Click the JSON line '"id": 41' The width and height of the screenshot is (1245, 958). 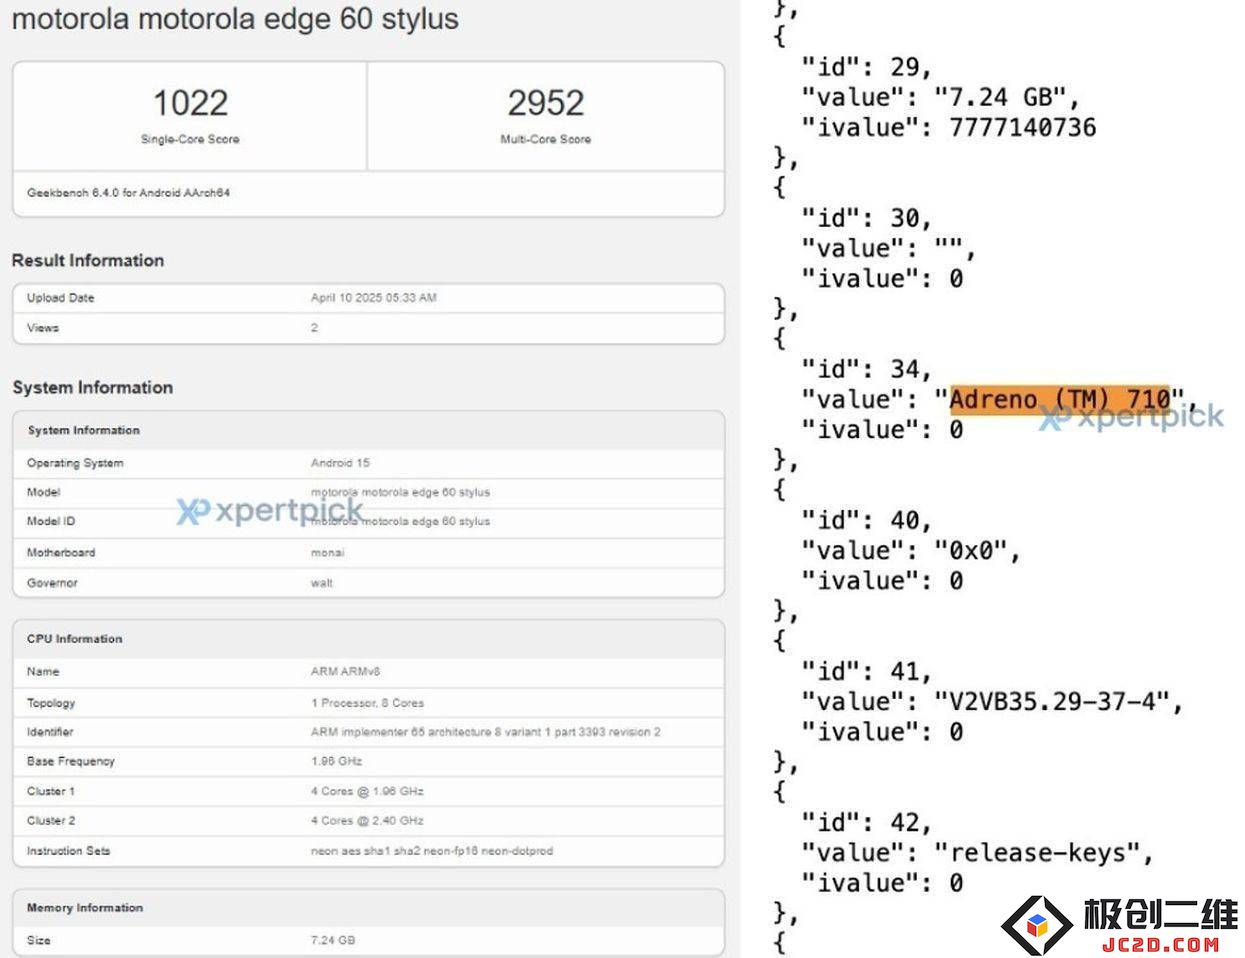pyautogui.click(x=866, y=671)
